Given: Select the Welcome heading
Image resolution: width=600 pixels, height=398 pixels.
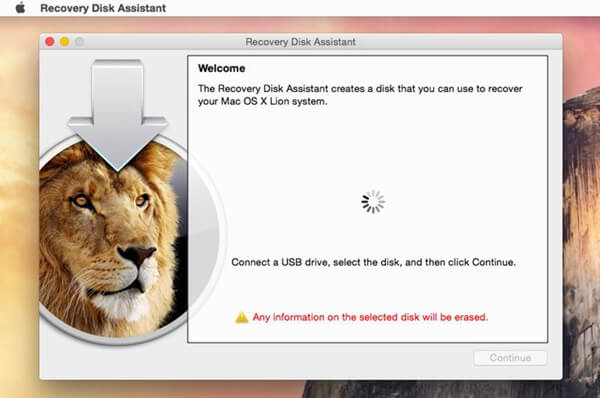Looking at the screenshot, I should click(222, 69).
